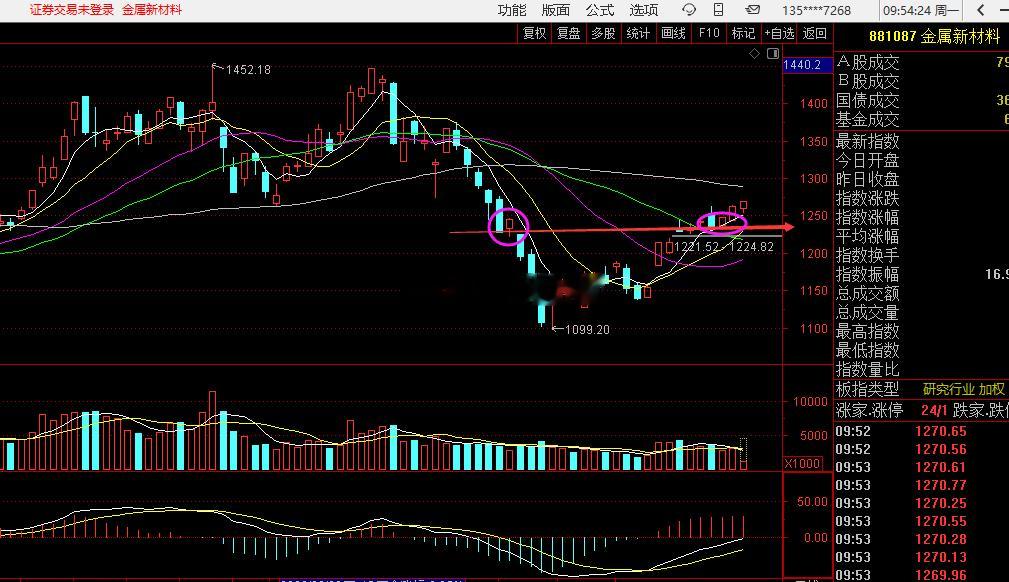Click the 指数振幅 label
1009x582 pixels.
point(867,274)
